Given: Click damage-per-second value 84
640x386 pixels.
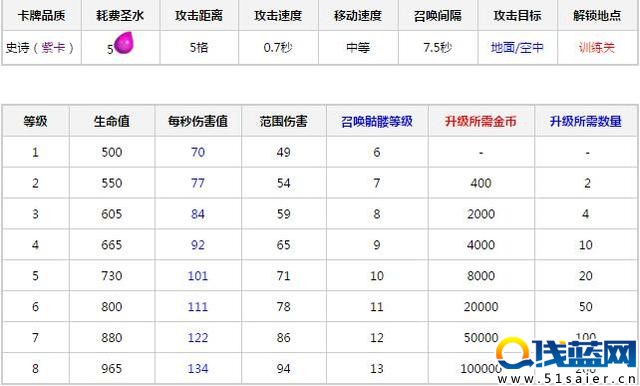Looking at the screenshot, I should tap(198, 214).
